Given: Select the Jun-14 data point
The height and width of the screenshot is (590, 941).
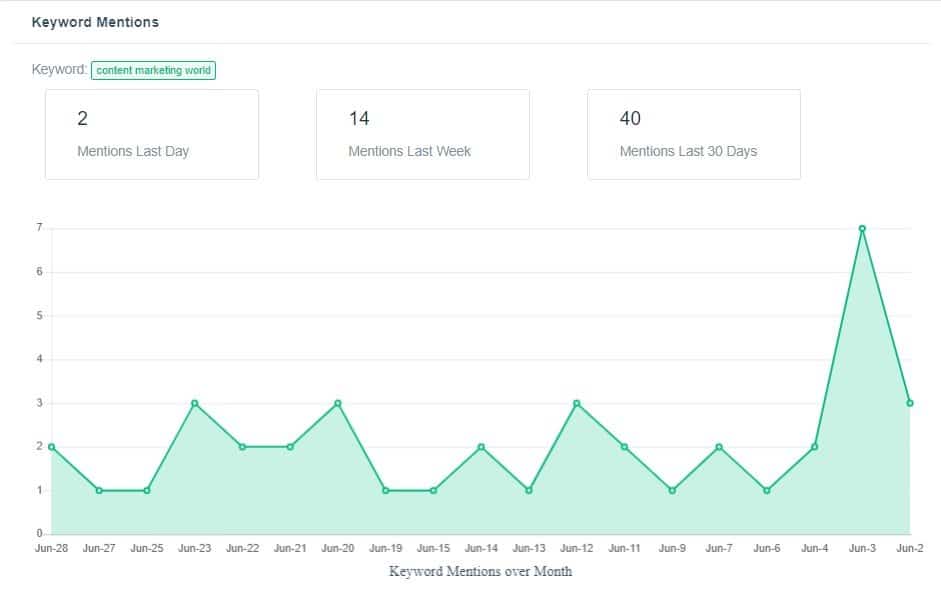Looking at the screenshot, I should point(481,447).
